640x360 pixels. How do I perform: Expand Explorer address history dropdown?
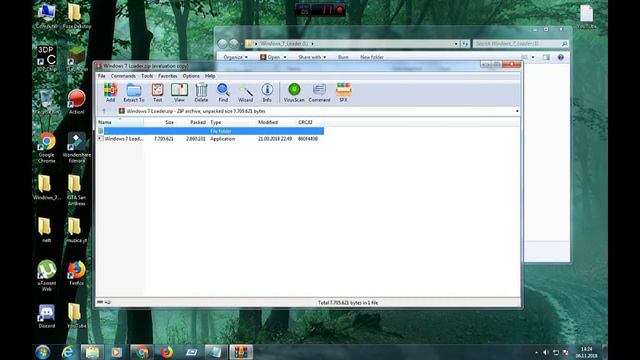[456, 44]
